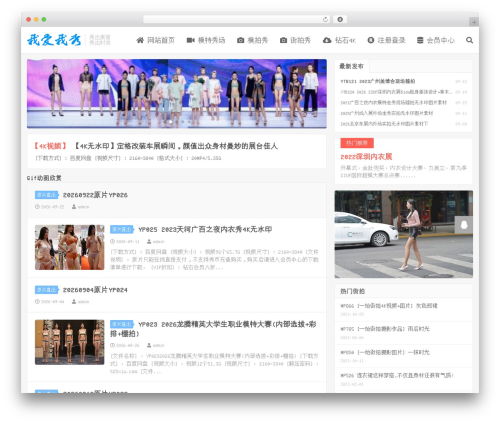Open post 20260922原片YP026
The height and width of the screenshot is (423, 500).
click(95, 195)
